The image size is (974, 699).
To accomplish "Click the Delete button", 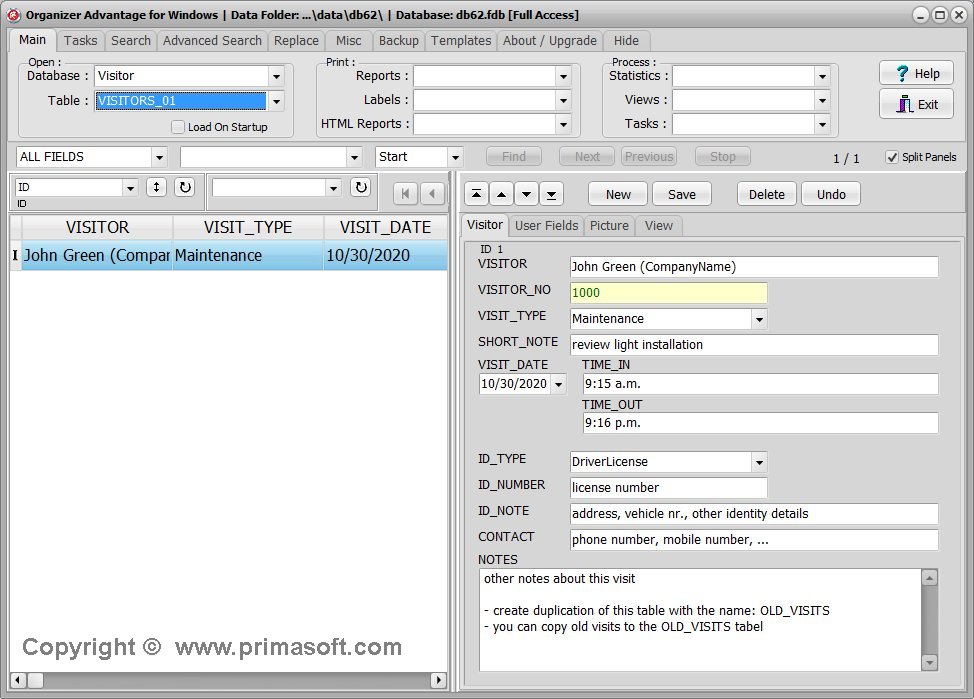I will (x=767, y=194).
